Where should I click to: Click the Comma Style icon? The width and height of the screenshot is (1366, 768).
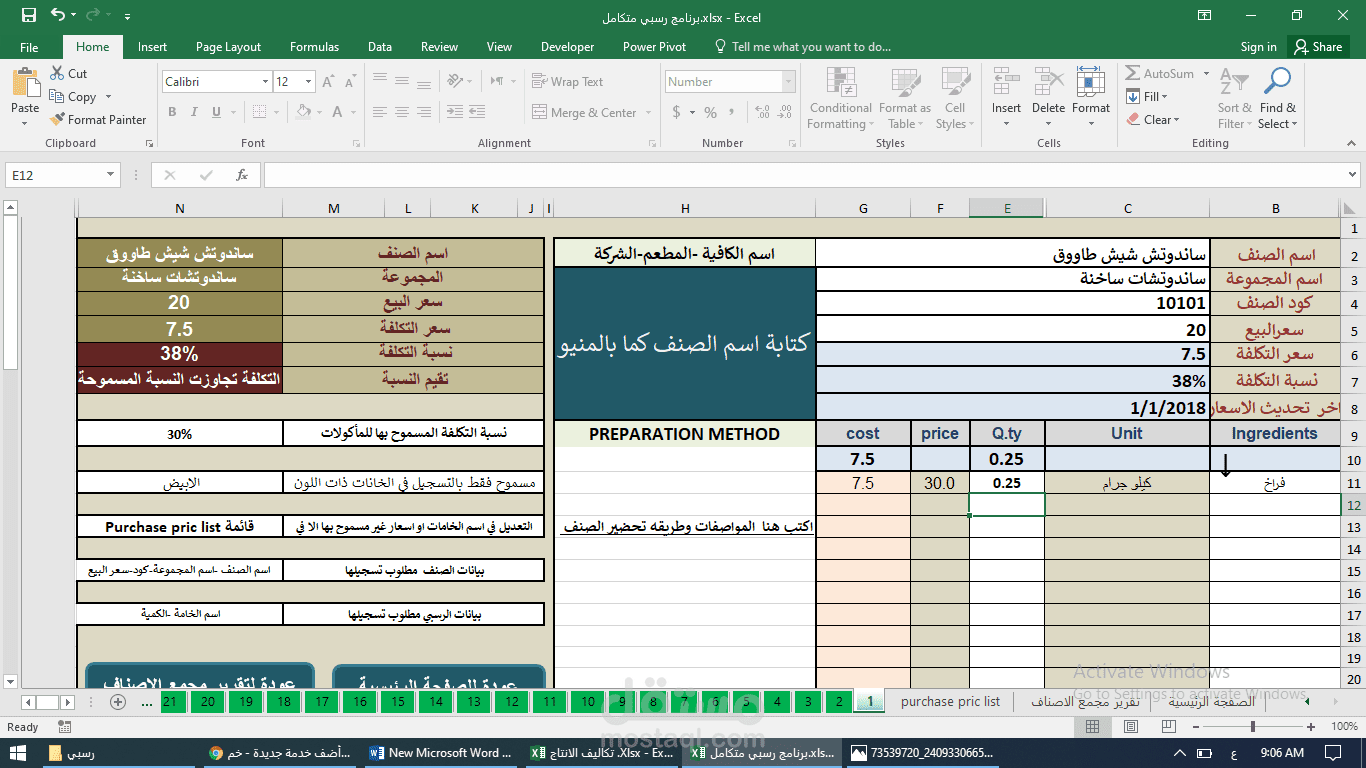pyautogui.click(x=734, y=113)
